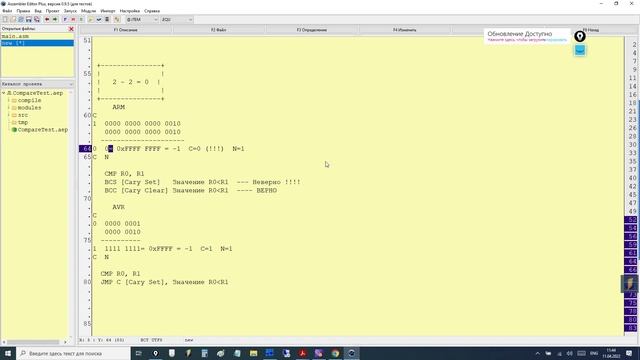Show hidden system tray icons chevron

point(538,353)
